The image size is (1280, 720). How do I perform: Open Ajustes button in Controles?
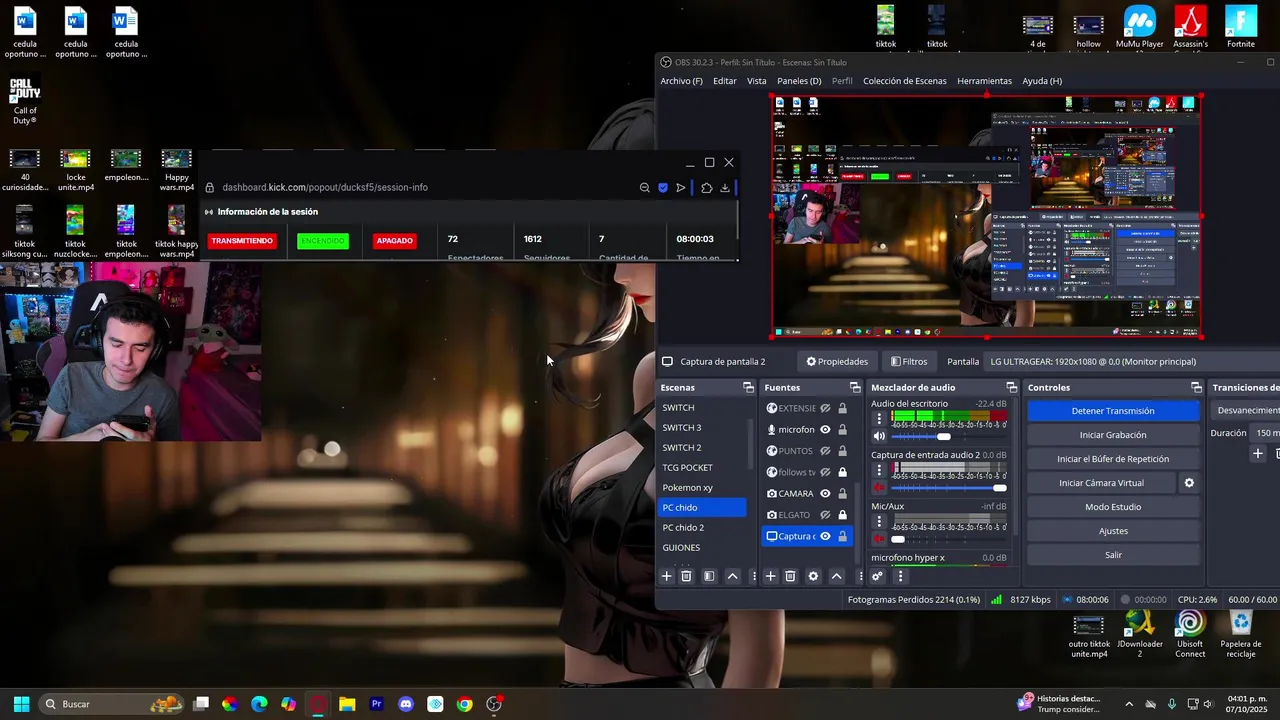click(x=1113, y=531)
